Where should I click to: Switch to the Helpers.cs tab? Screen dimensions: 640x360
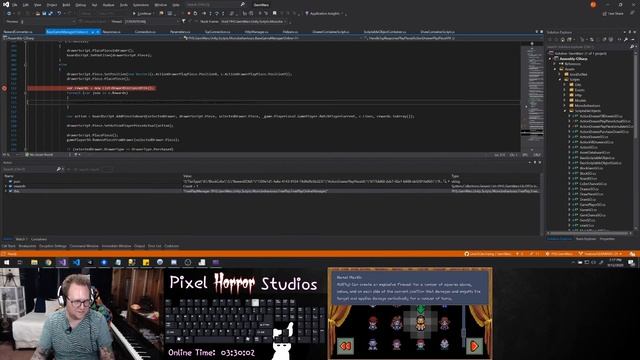pos(290,32)
